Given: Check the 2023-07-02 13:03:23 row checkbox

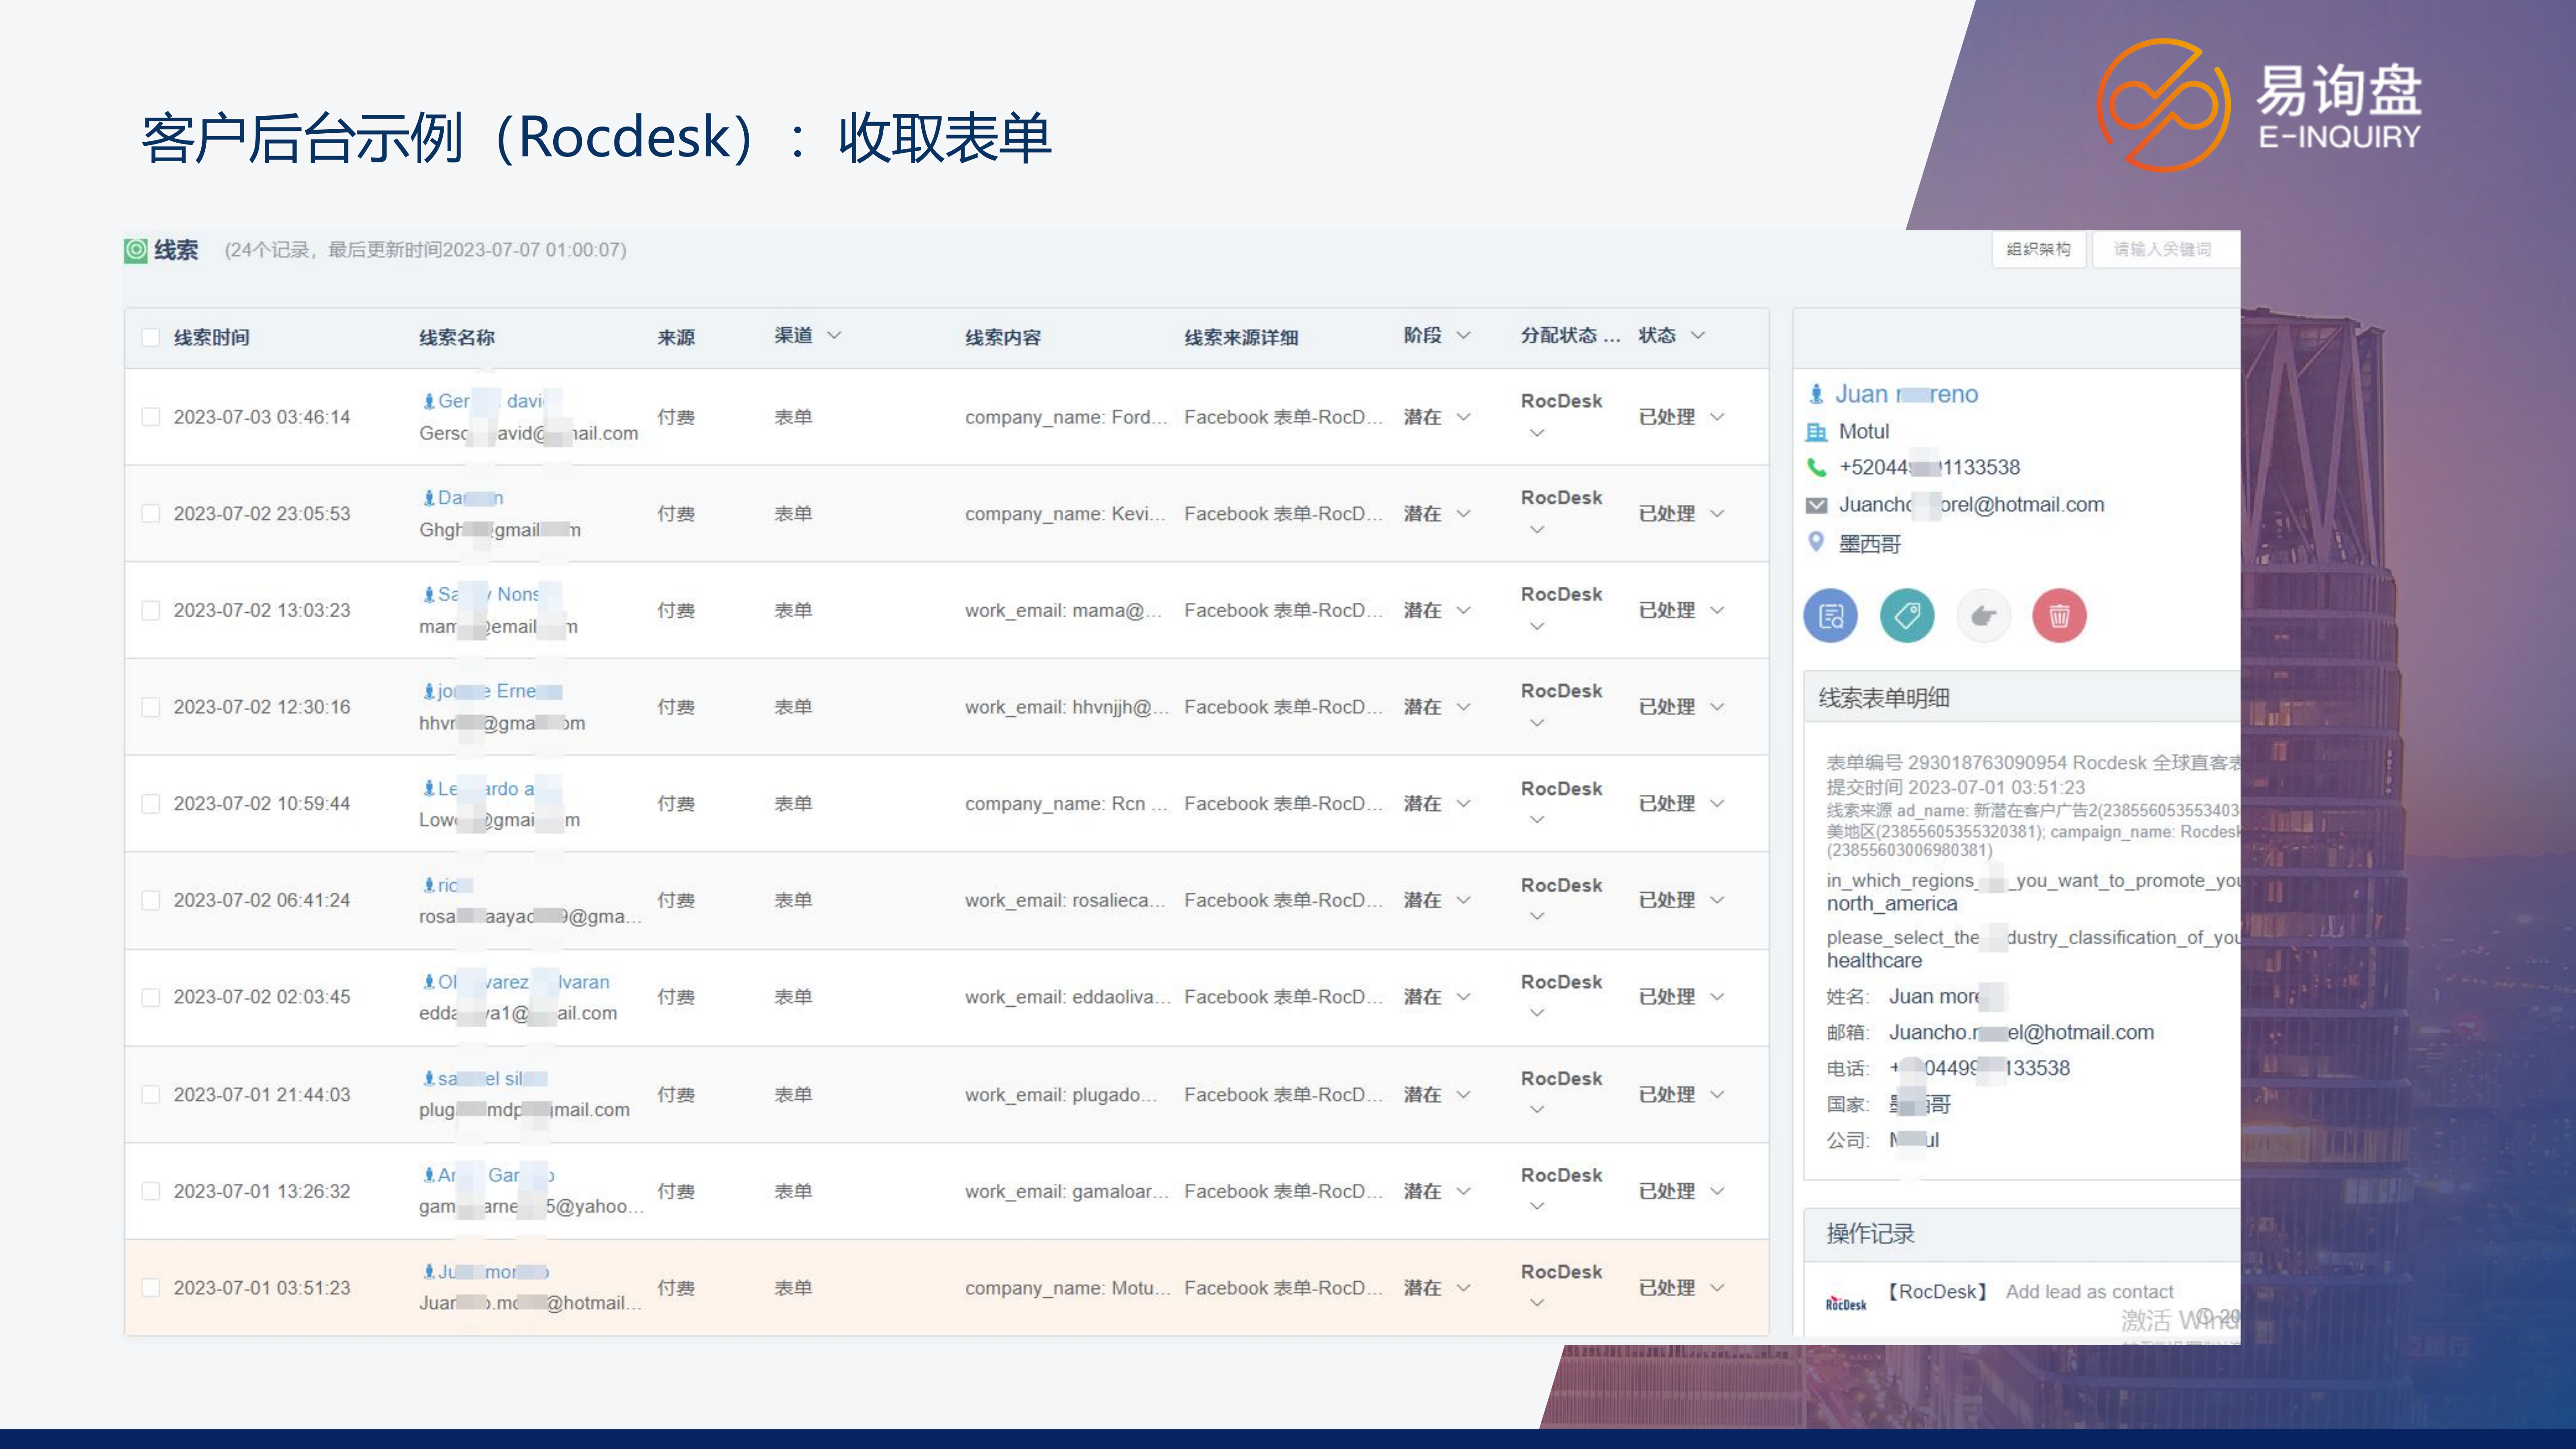Looking at the screenshot, I should (151, 610).
